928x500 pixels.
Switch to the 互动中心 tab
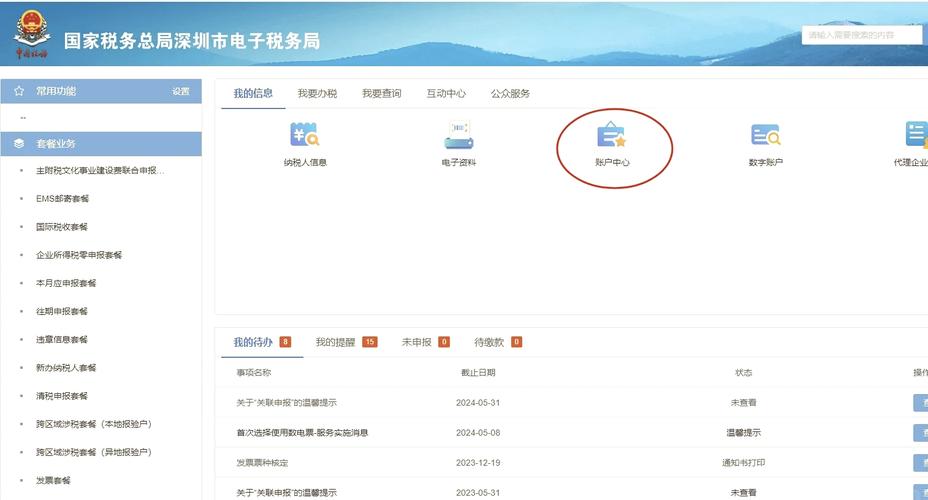446,93
